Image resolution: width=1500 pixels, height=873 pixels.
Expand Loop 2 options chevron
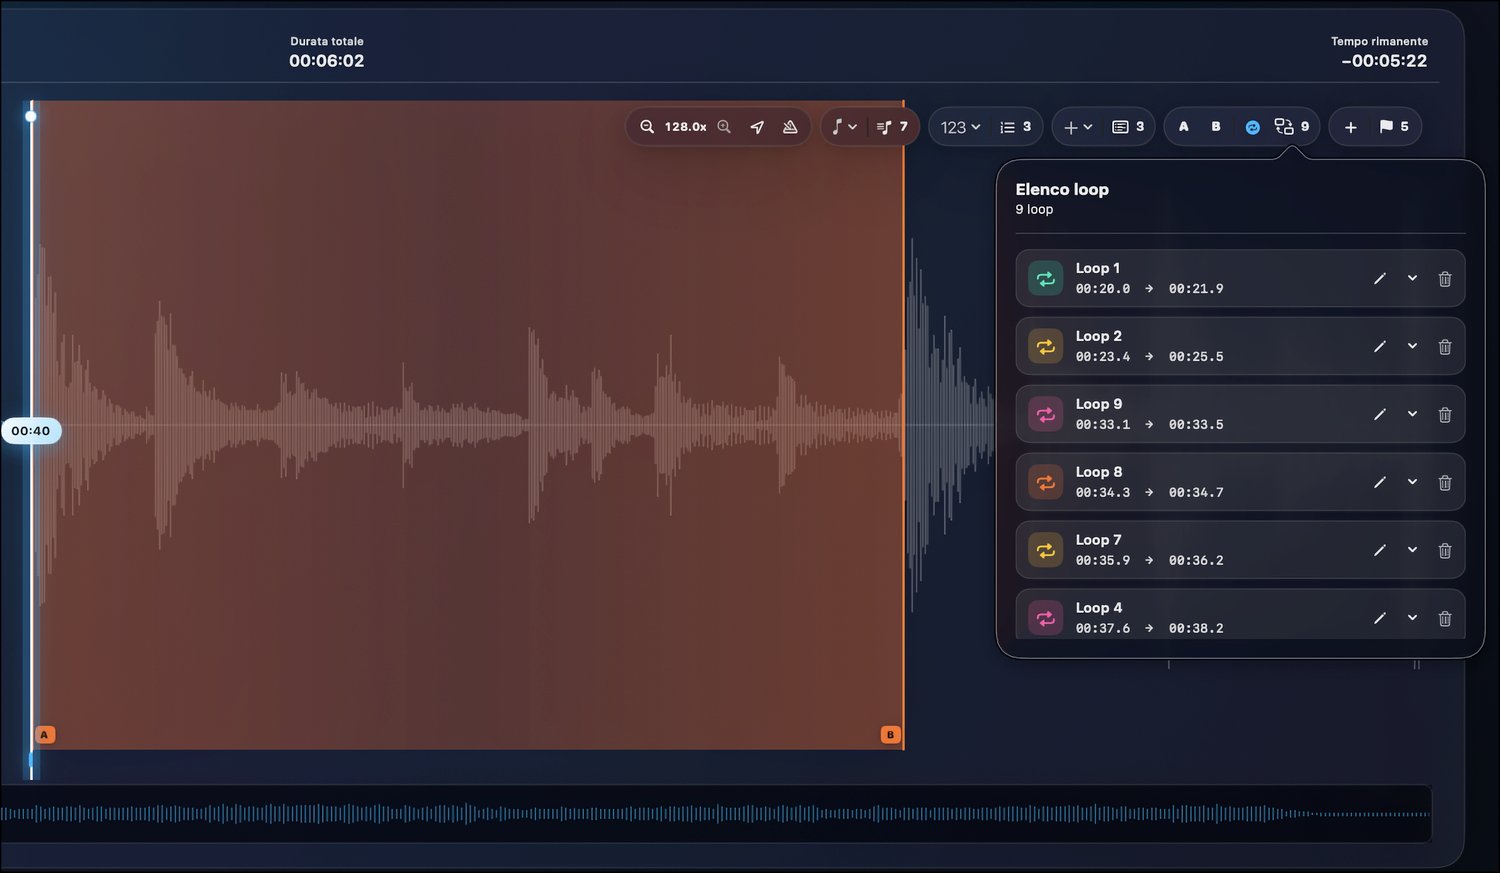[1412, 346]
